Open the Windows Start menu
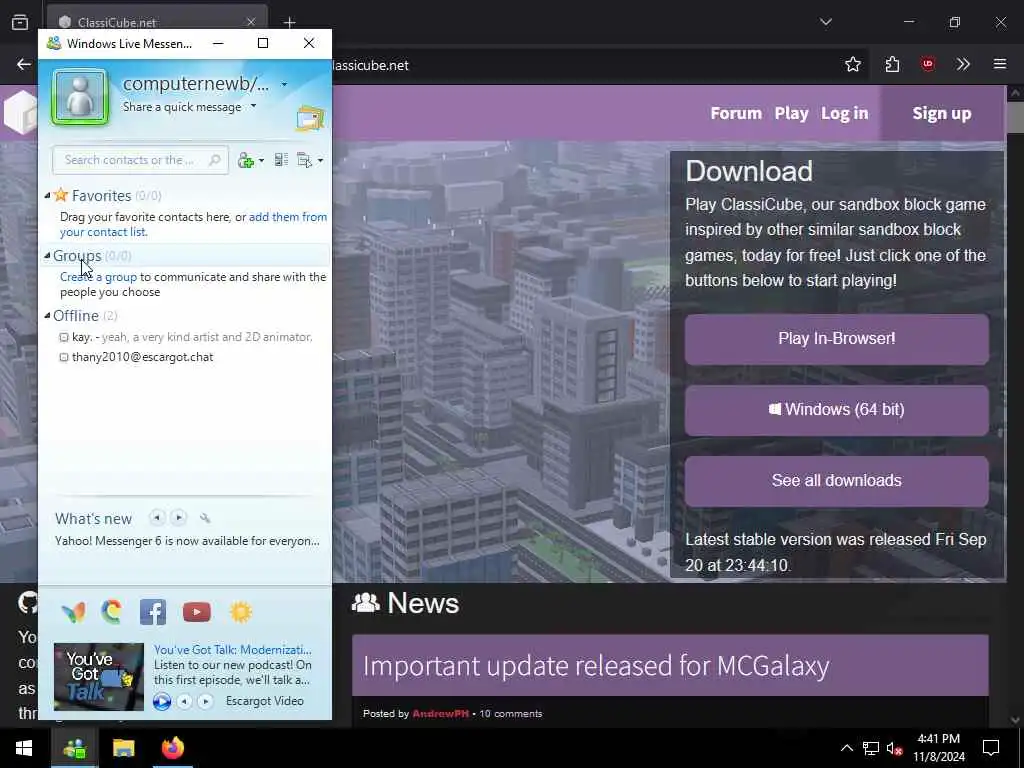Screen dimensions: 1024x768 pos(24,748)
